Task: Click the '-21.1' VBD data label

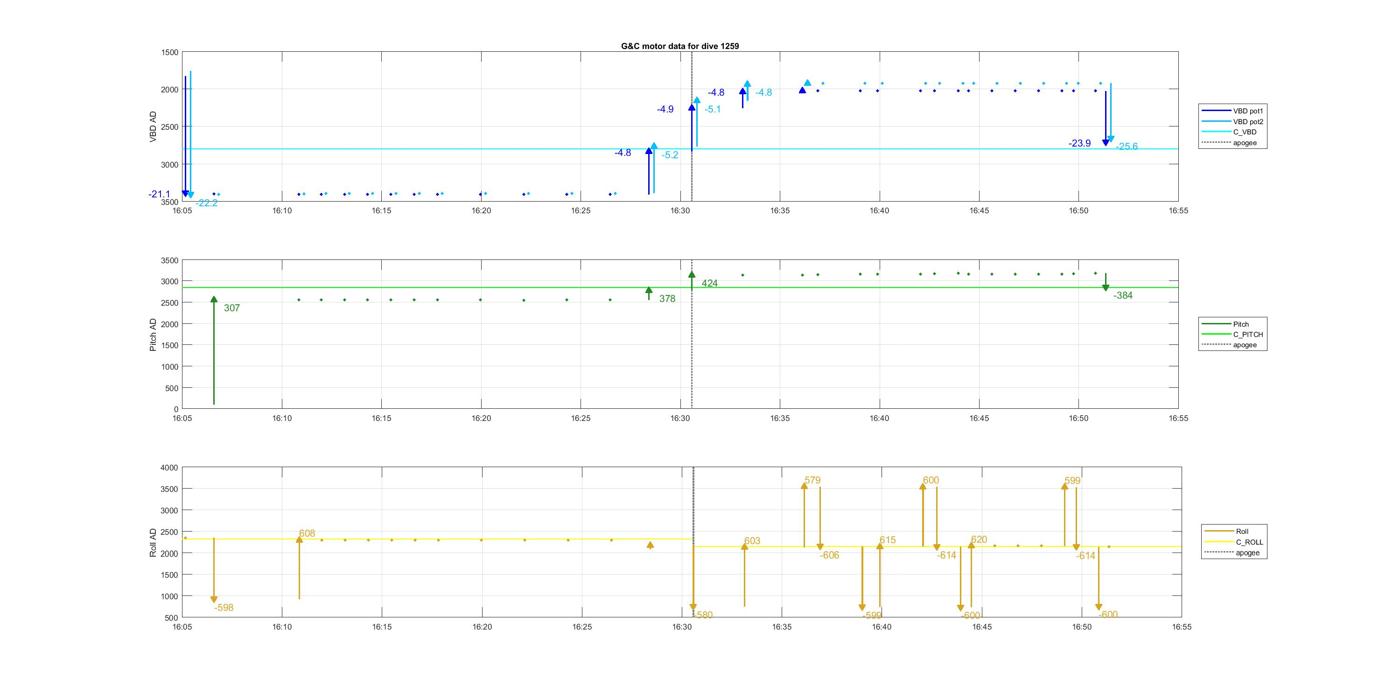Action: click(160, 194)
